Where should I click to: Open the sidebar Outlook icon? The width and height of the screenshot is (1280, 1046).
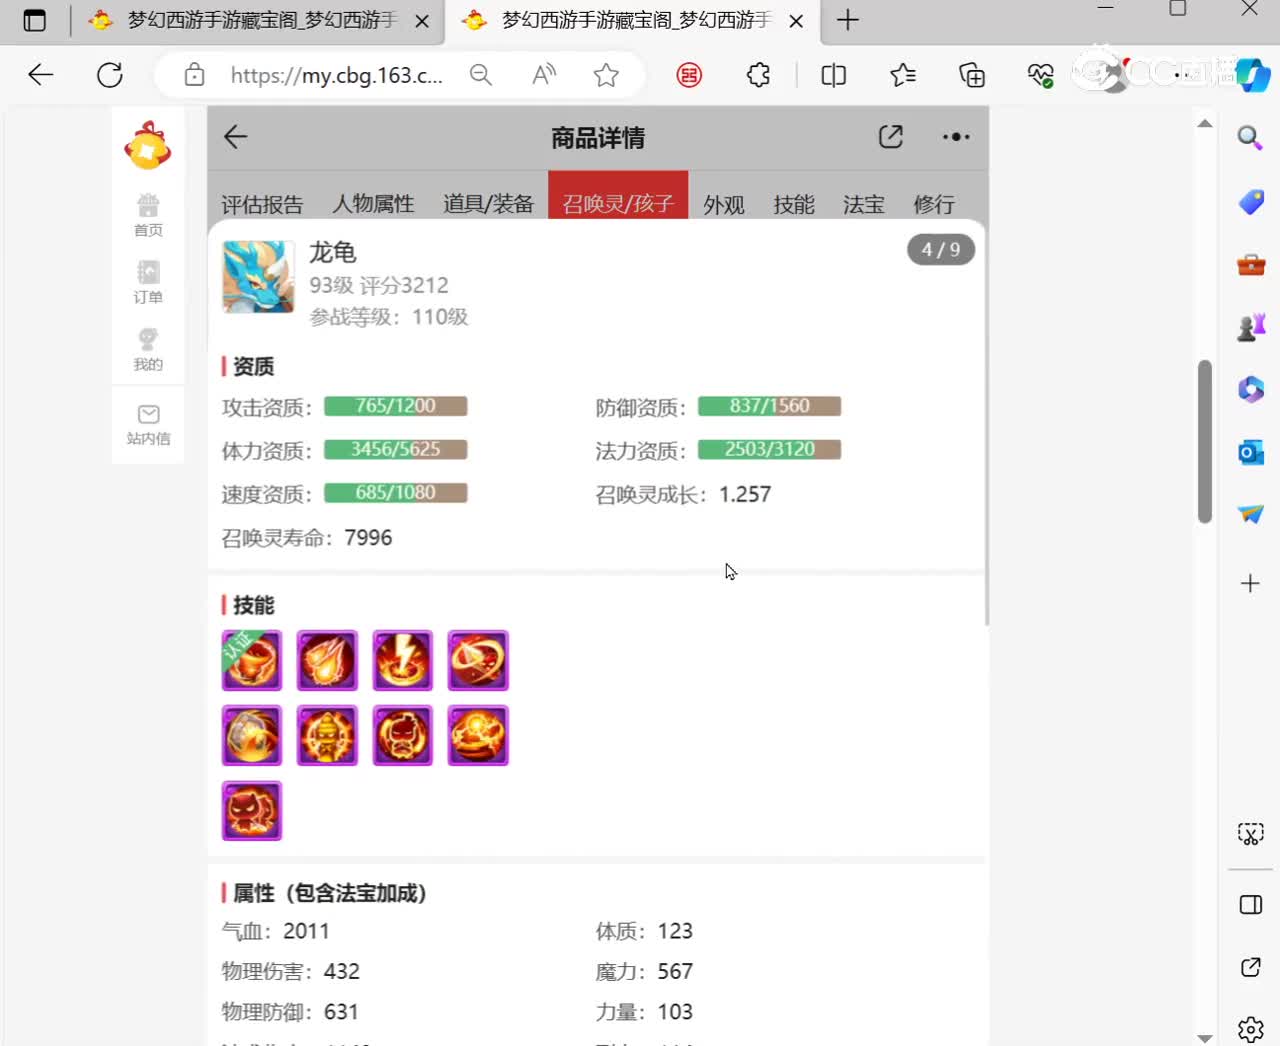1251,452
